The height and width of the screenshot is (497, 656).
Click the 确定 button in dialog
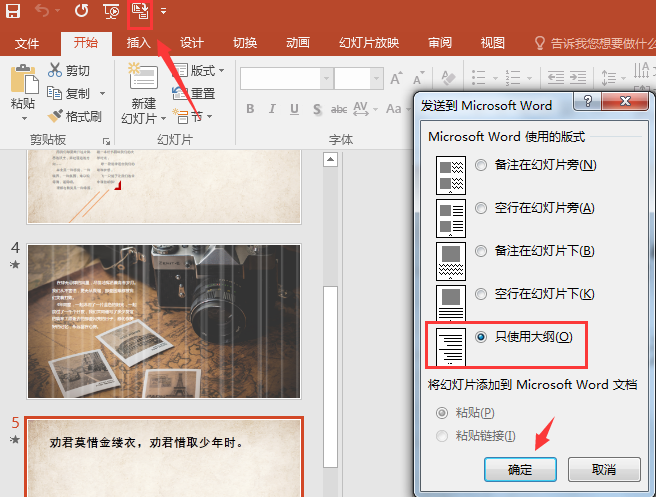tap(520, 470)
